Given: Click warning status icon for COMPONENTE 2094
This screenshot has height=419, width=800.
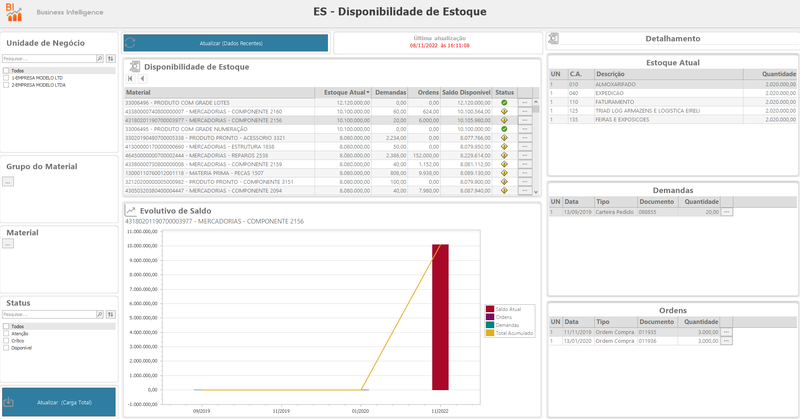Looking at the screenshot, I should point(504,190).
